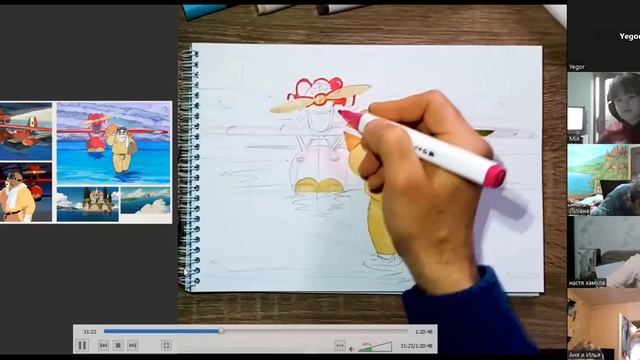
Task: Stop the video playback
Action: point(118,345)
